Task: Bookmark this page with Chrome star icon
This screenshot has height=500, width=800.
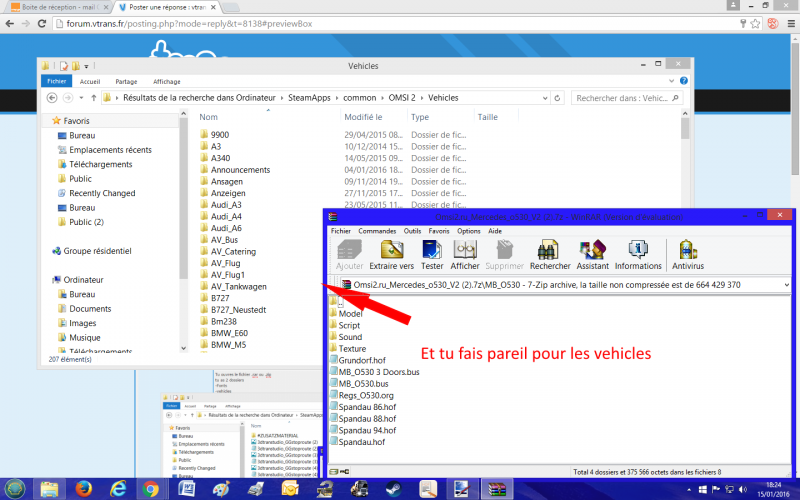Action: [x=756, y=23]
